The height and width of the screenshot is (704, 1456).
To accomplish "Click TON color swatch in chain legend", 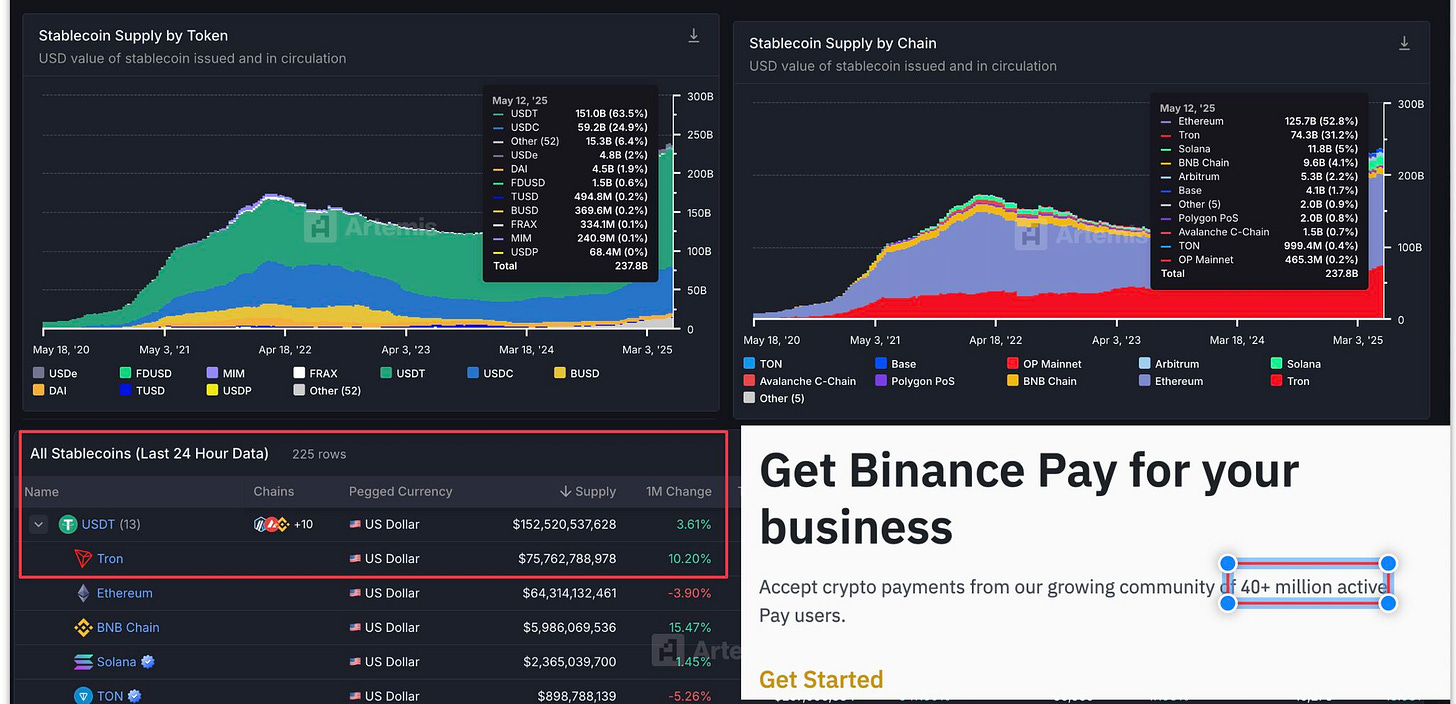I will pos(749,364).
